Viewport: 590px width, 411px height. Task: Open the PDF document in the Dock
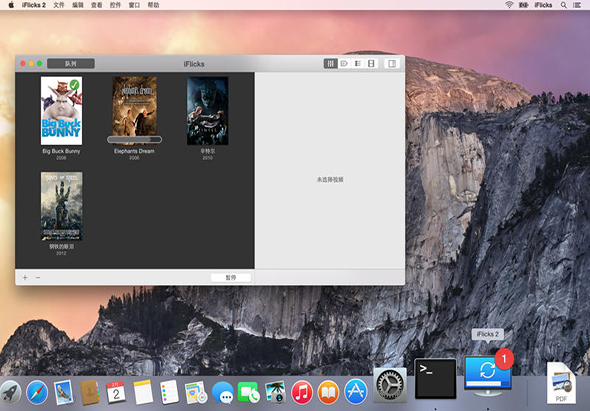pyautogui.click(x=561, y=383)
